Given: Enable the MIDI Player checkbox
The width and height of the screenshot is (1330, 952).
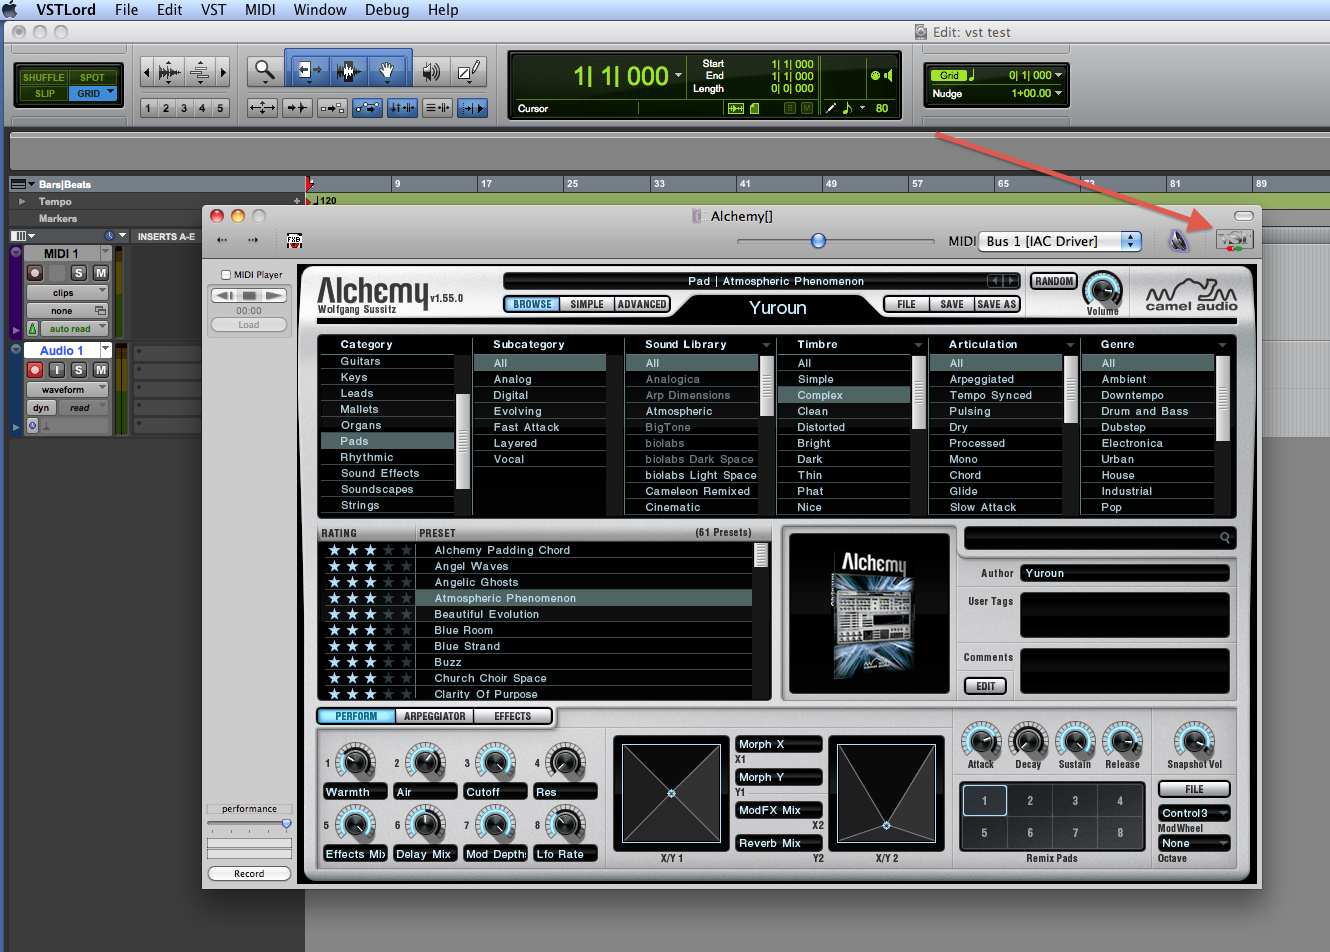Looking at the screenshot, I should (226, 275).
